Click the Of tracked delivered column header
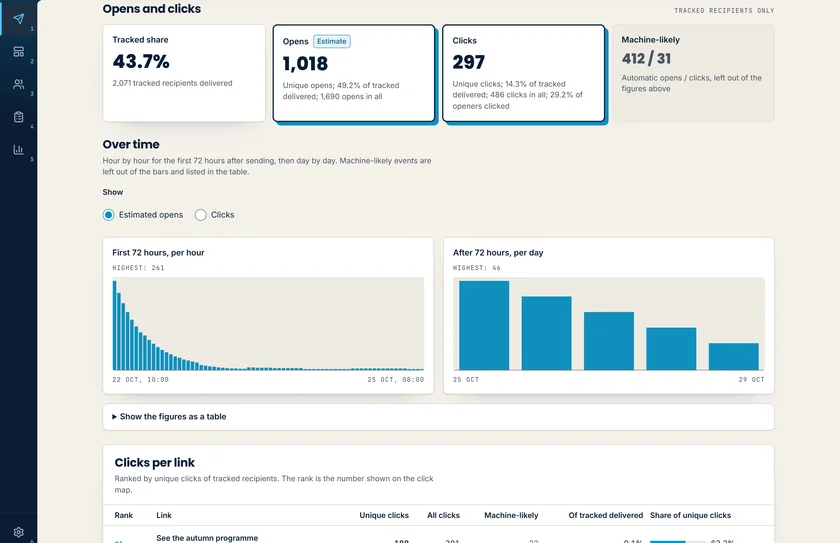 pyautogui.click(x=605, y=515)
